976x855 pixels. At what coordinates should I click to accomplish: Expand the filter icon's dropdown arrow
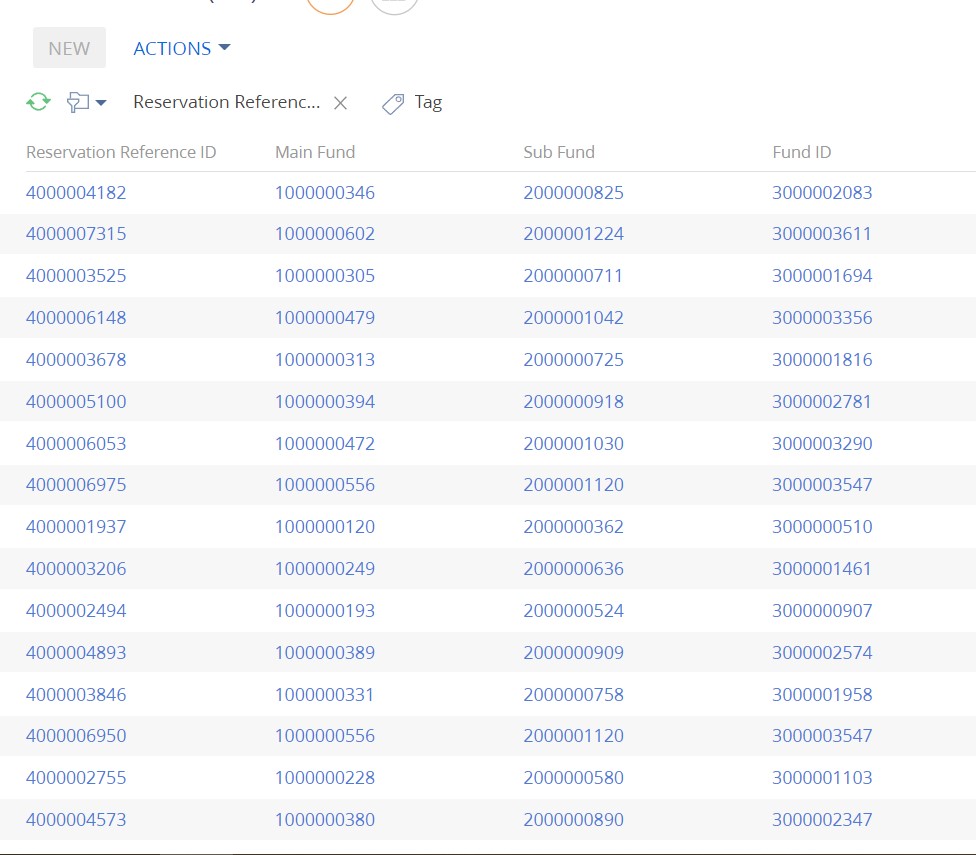click(x=99, y=101)
